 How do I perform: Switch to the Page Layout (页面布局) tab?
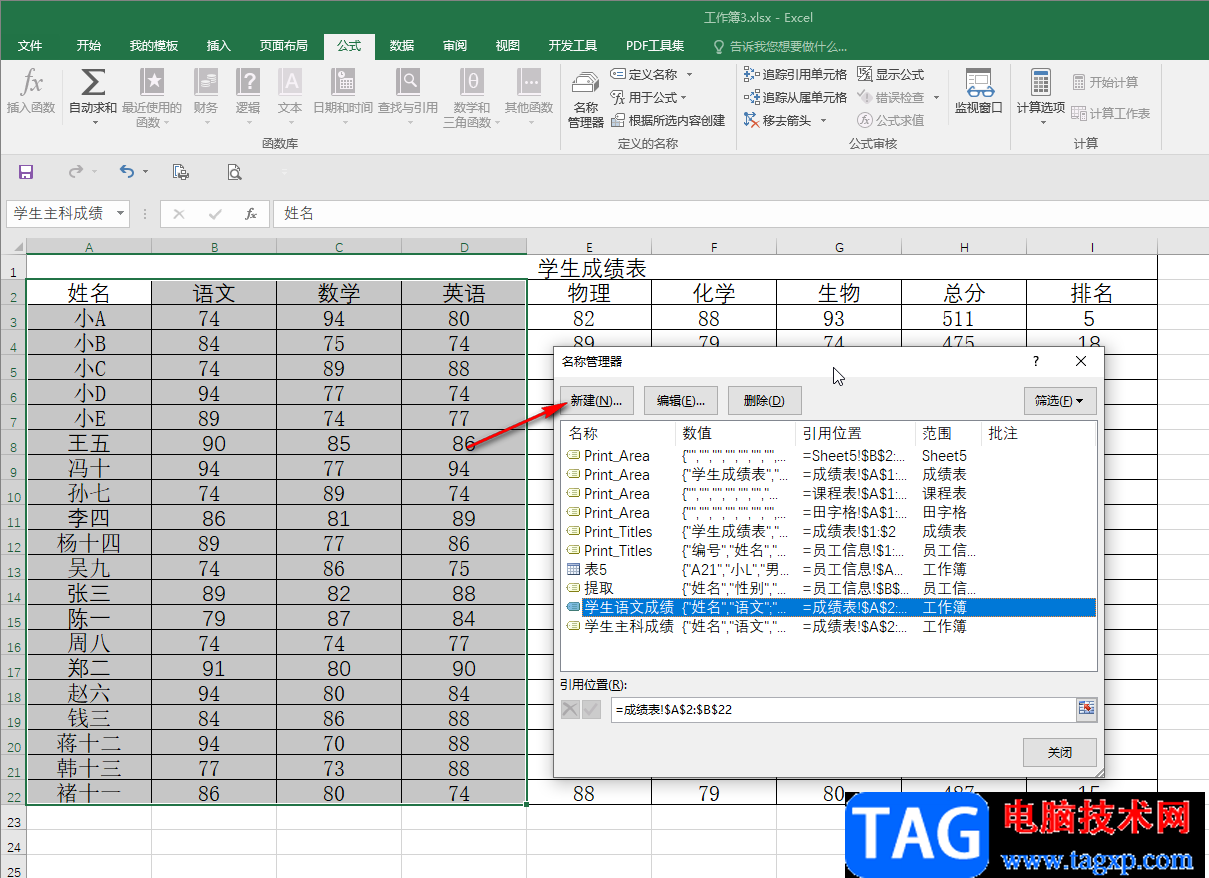[284, 46]
